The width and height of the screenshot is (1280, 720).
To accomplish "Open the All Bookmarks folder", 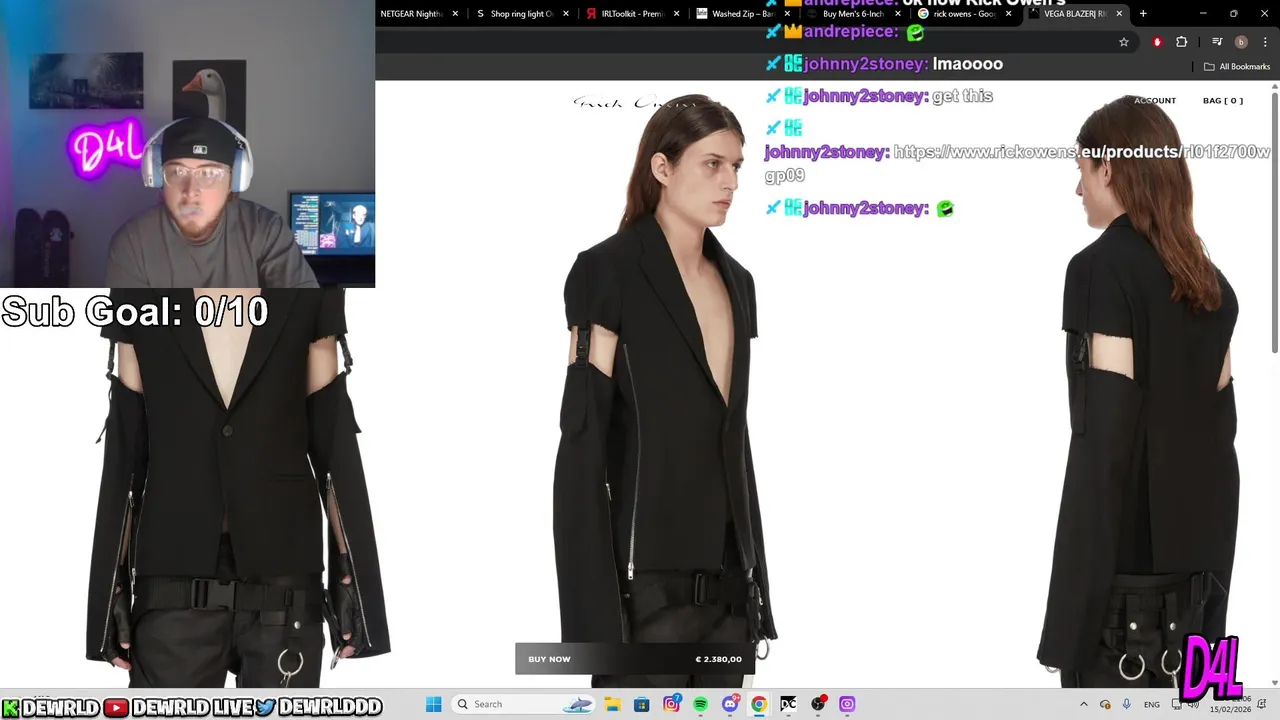I will 1237,67.
